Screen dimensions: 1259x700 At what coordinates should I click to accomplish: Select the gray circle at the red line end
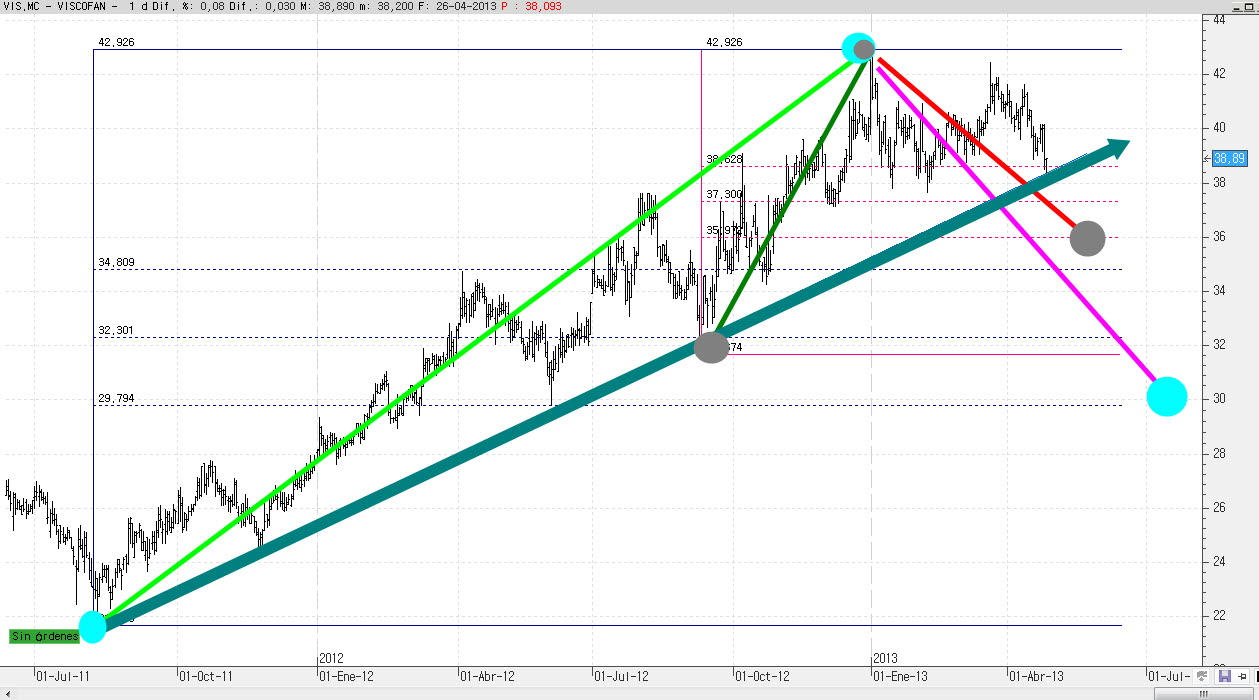coord(1087,238)
